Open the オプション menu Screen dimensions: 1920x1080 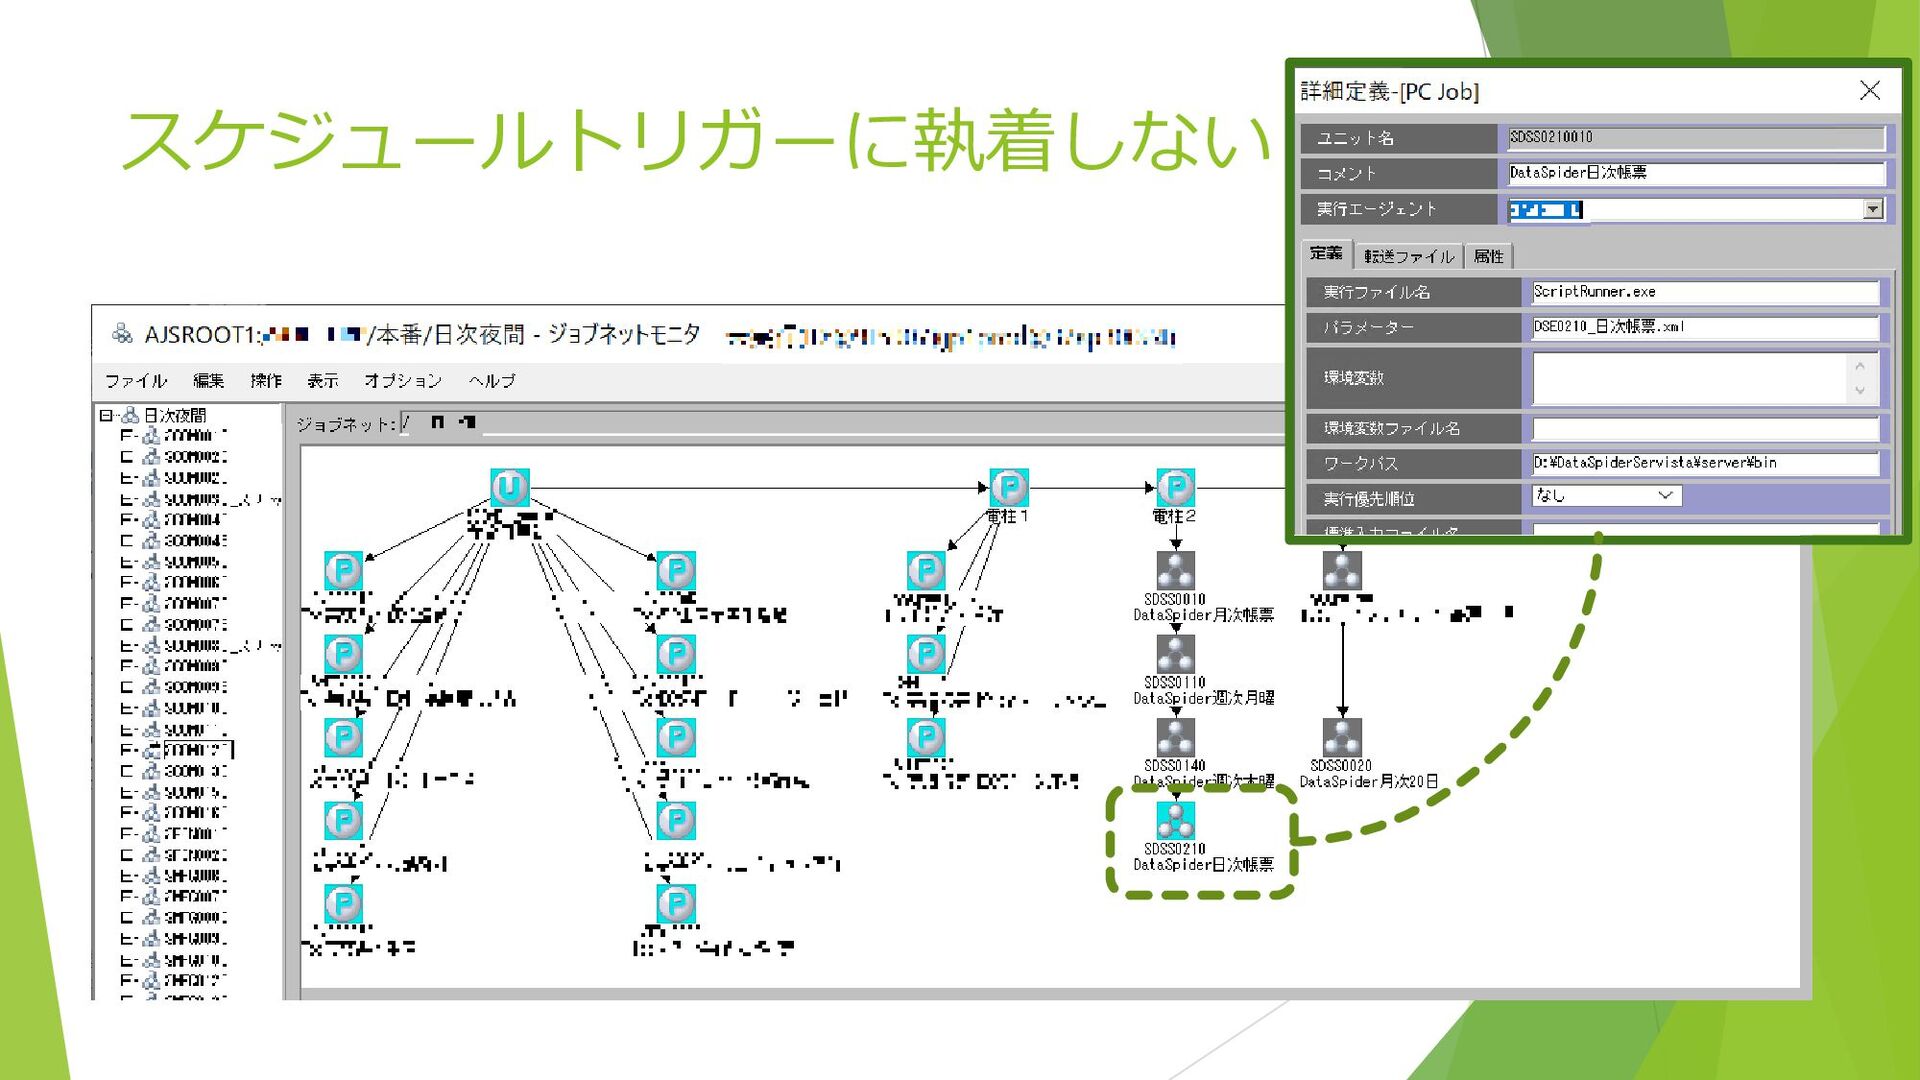[x=402, y=381]
